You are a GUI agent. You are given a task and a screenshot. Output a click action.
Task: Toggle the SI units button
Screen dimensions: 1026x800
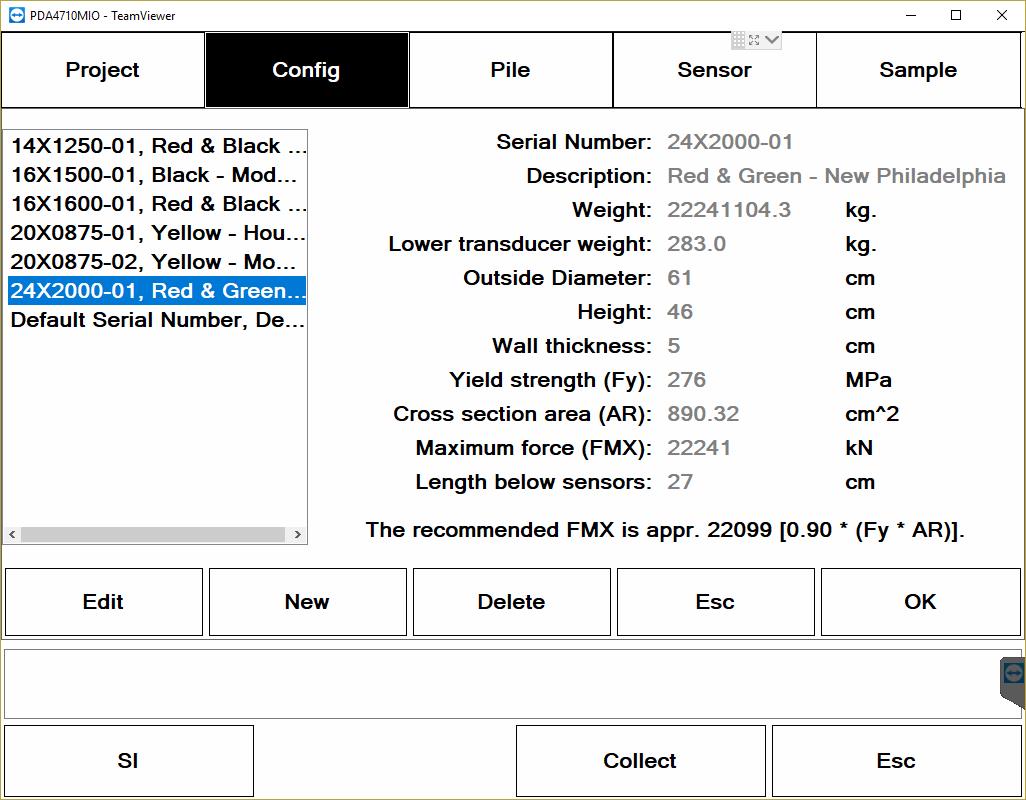(128, 761)
